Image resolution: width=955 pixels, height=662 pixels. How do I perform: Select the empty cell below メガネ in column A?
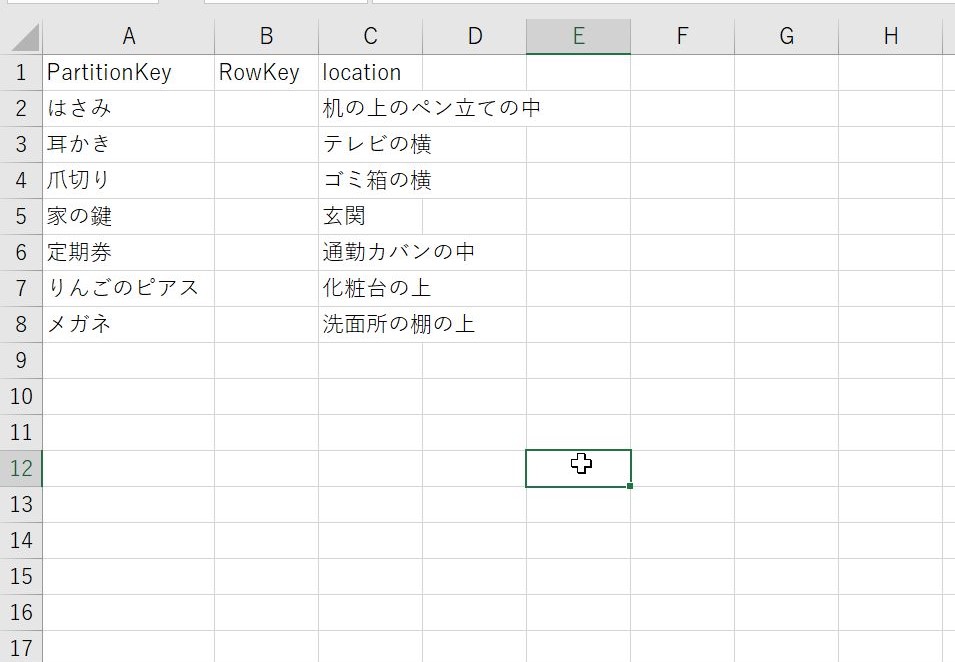[x=128, y=359]
